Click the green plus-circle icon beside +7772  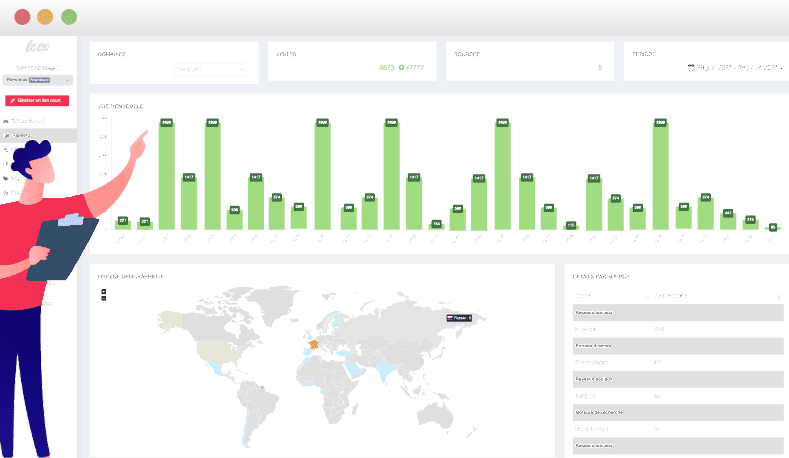pos(402,67)
